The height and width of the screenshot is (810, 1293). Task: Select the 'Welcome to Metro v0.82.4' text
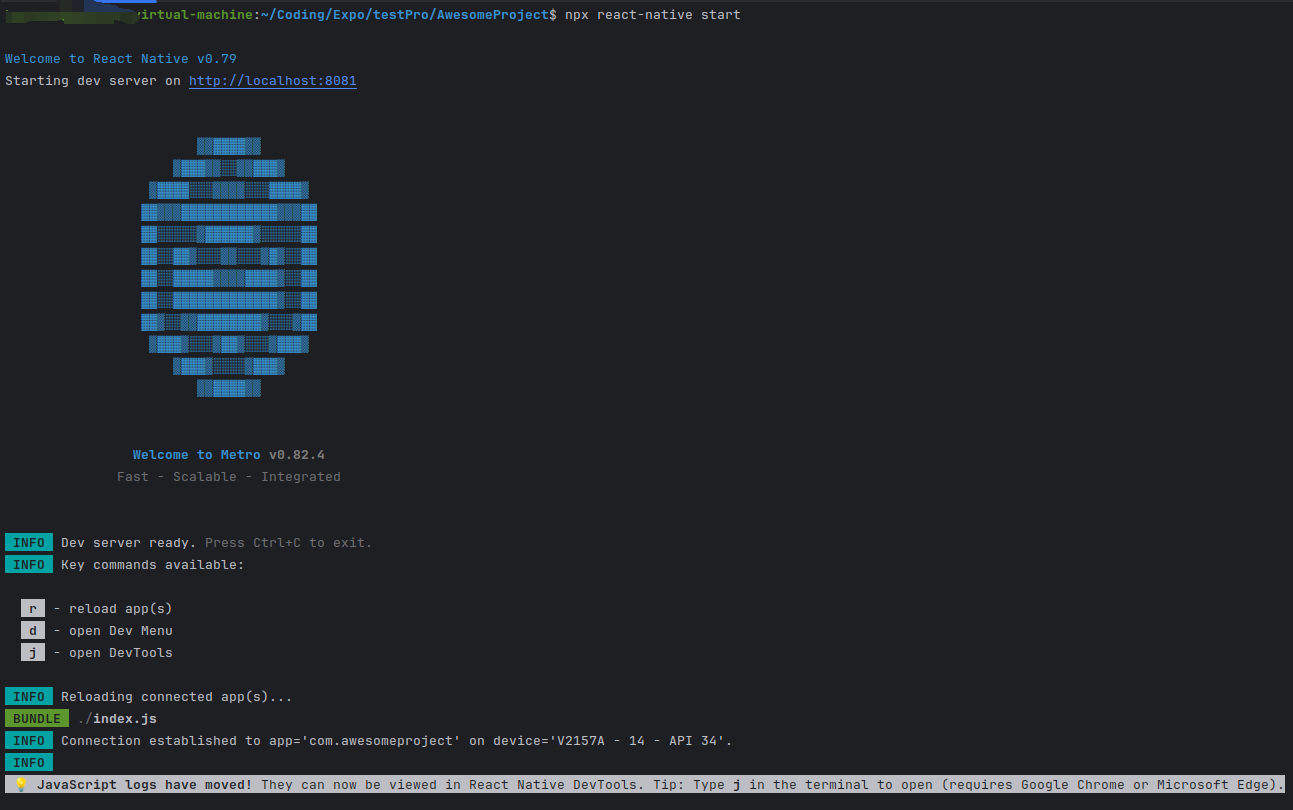228,454
